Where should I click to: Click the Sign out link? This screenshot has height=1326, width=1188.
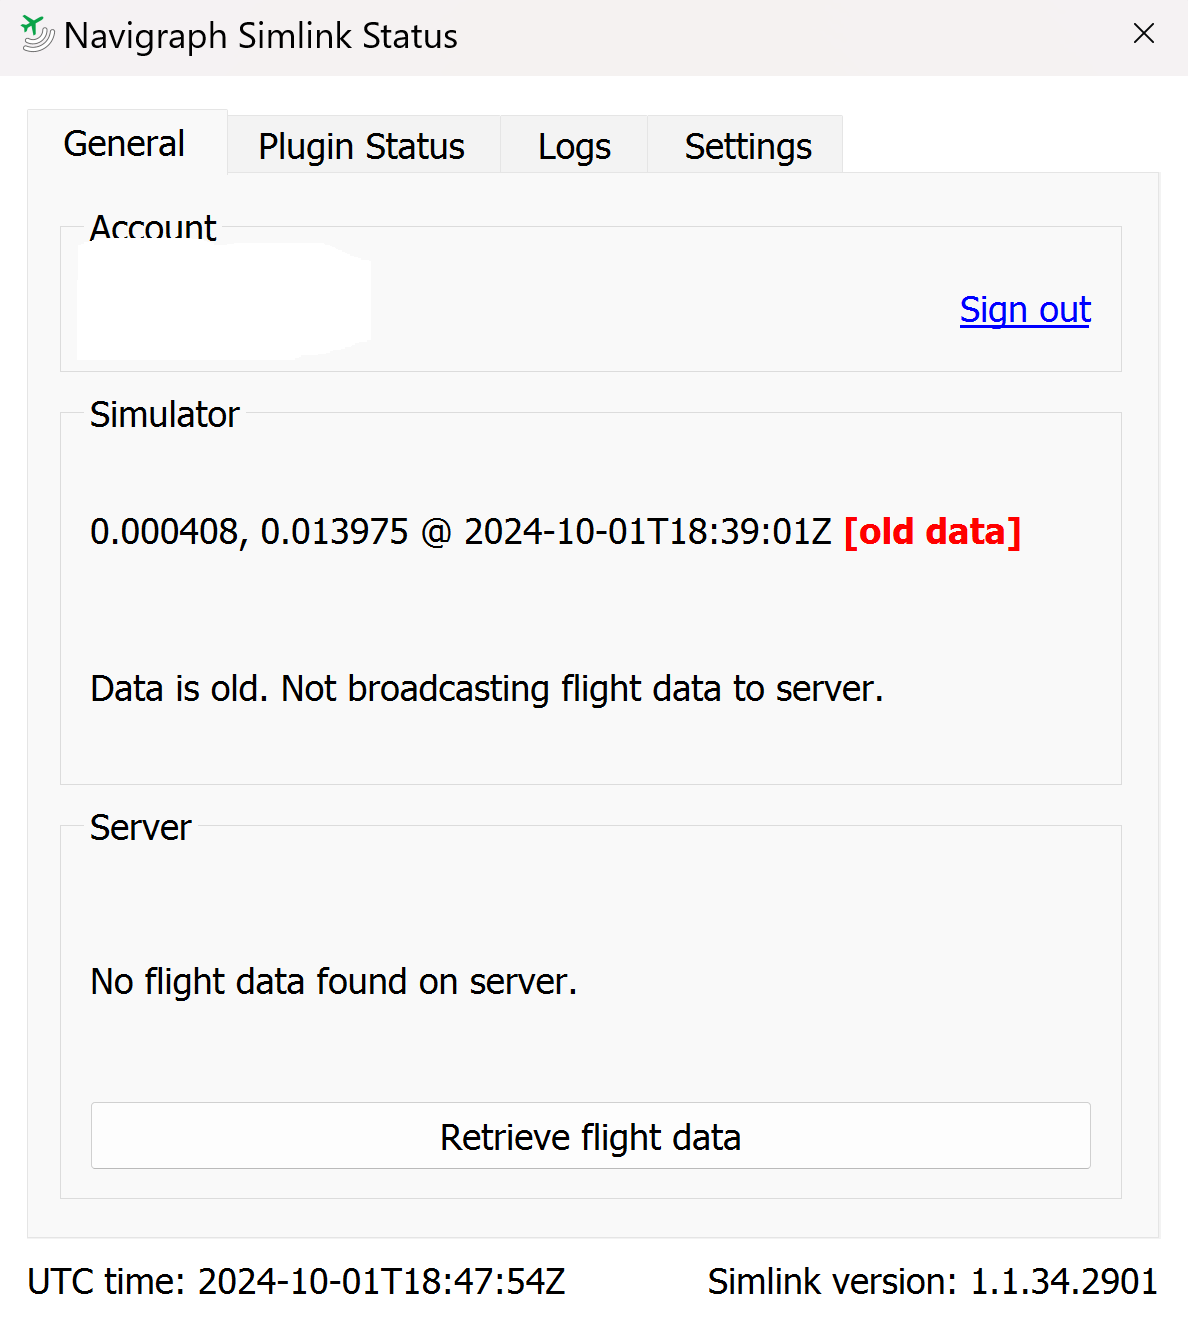coord(1024,310)
